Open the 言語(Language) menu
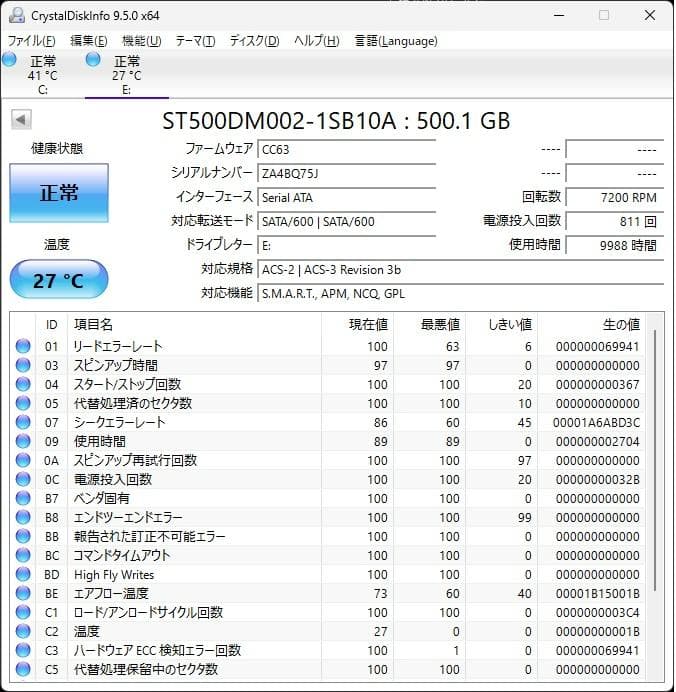The height and width of the screenshot is (692, 676). click(x=396, y=41)
